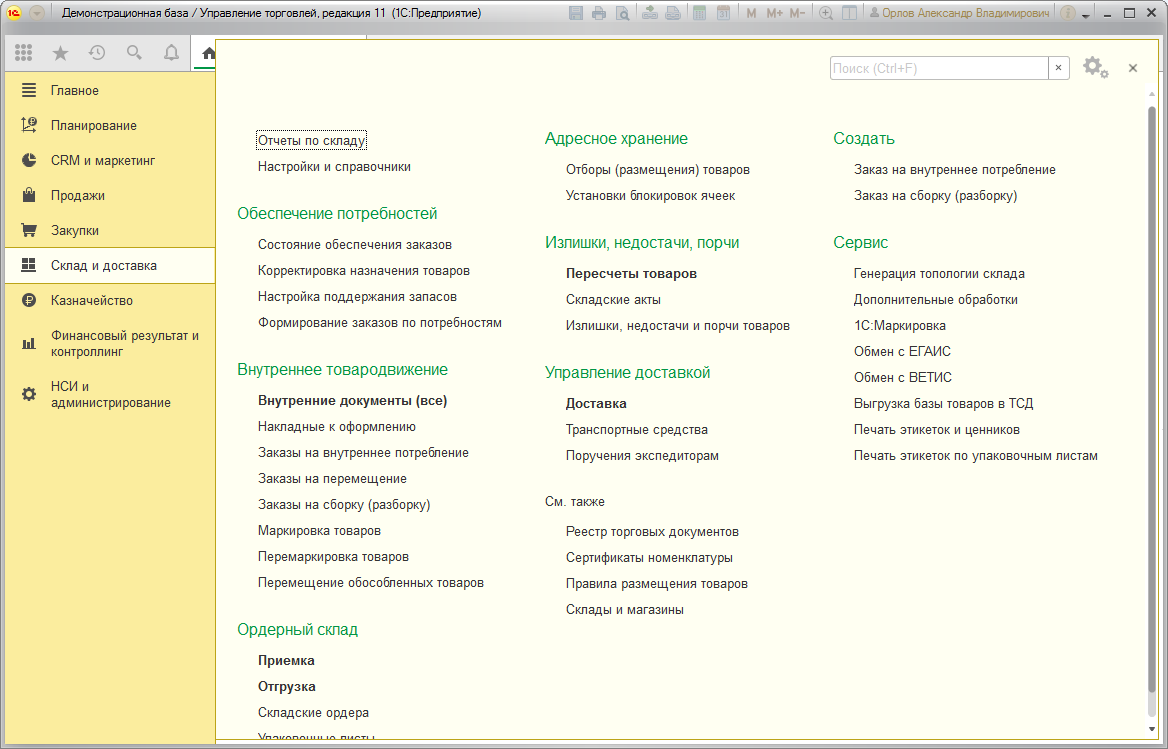Viewport: 1168px width, 749px height.
Task: Open the CRM и маркетинг section
Action: tap(110, 160)
